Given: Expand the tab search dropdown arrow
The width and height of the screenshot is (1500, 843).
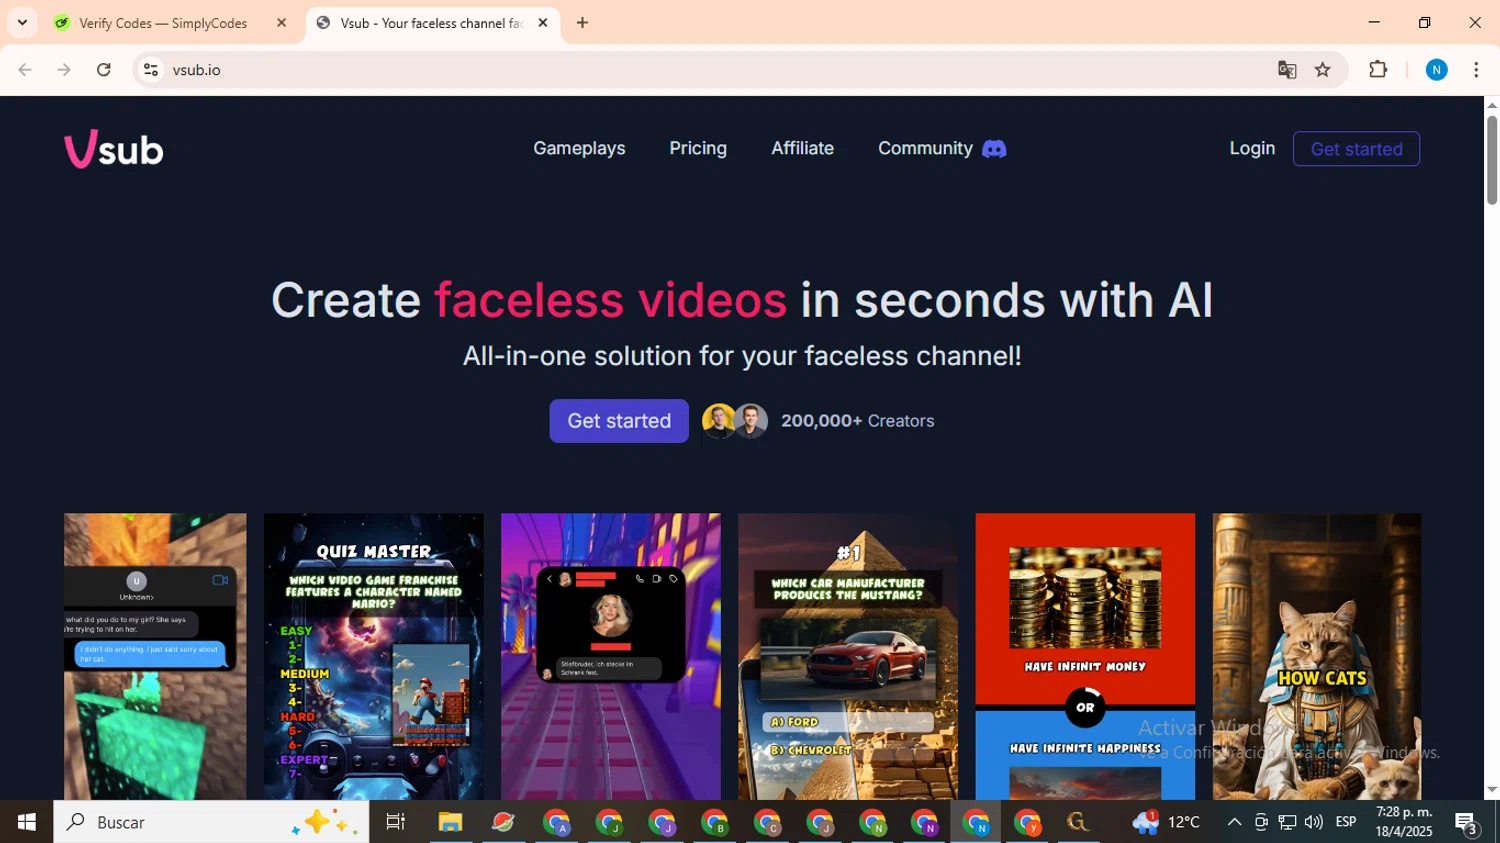Looking at the screenshot, I should (x=22, y=23).
